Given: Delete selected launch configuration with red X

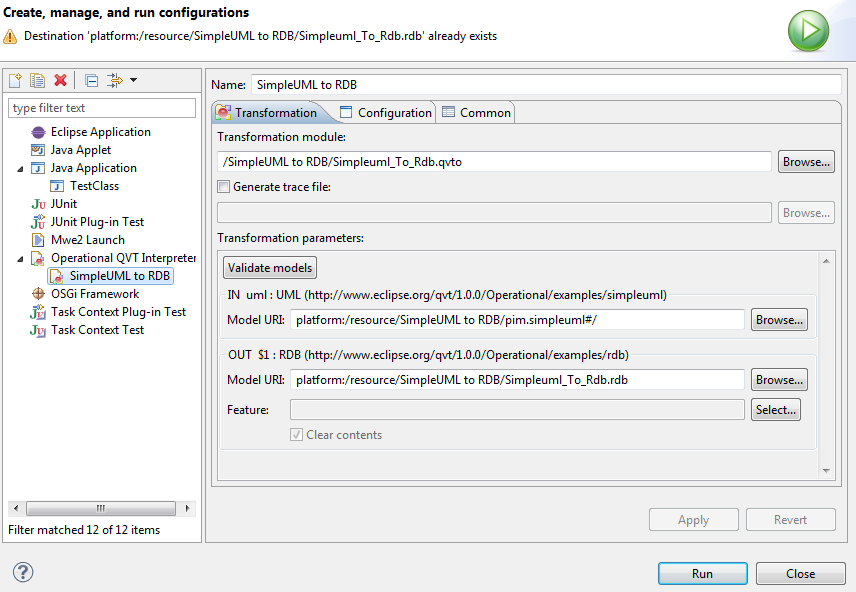Looking at the screenshot, I should (61, 80).
